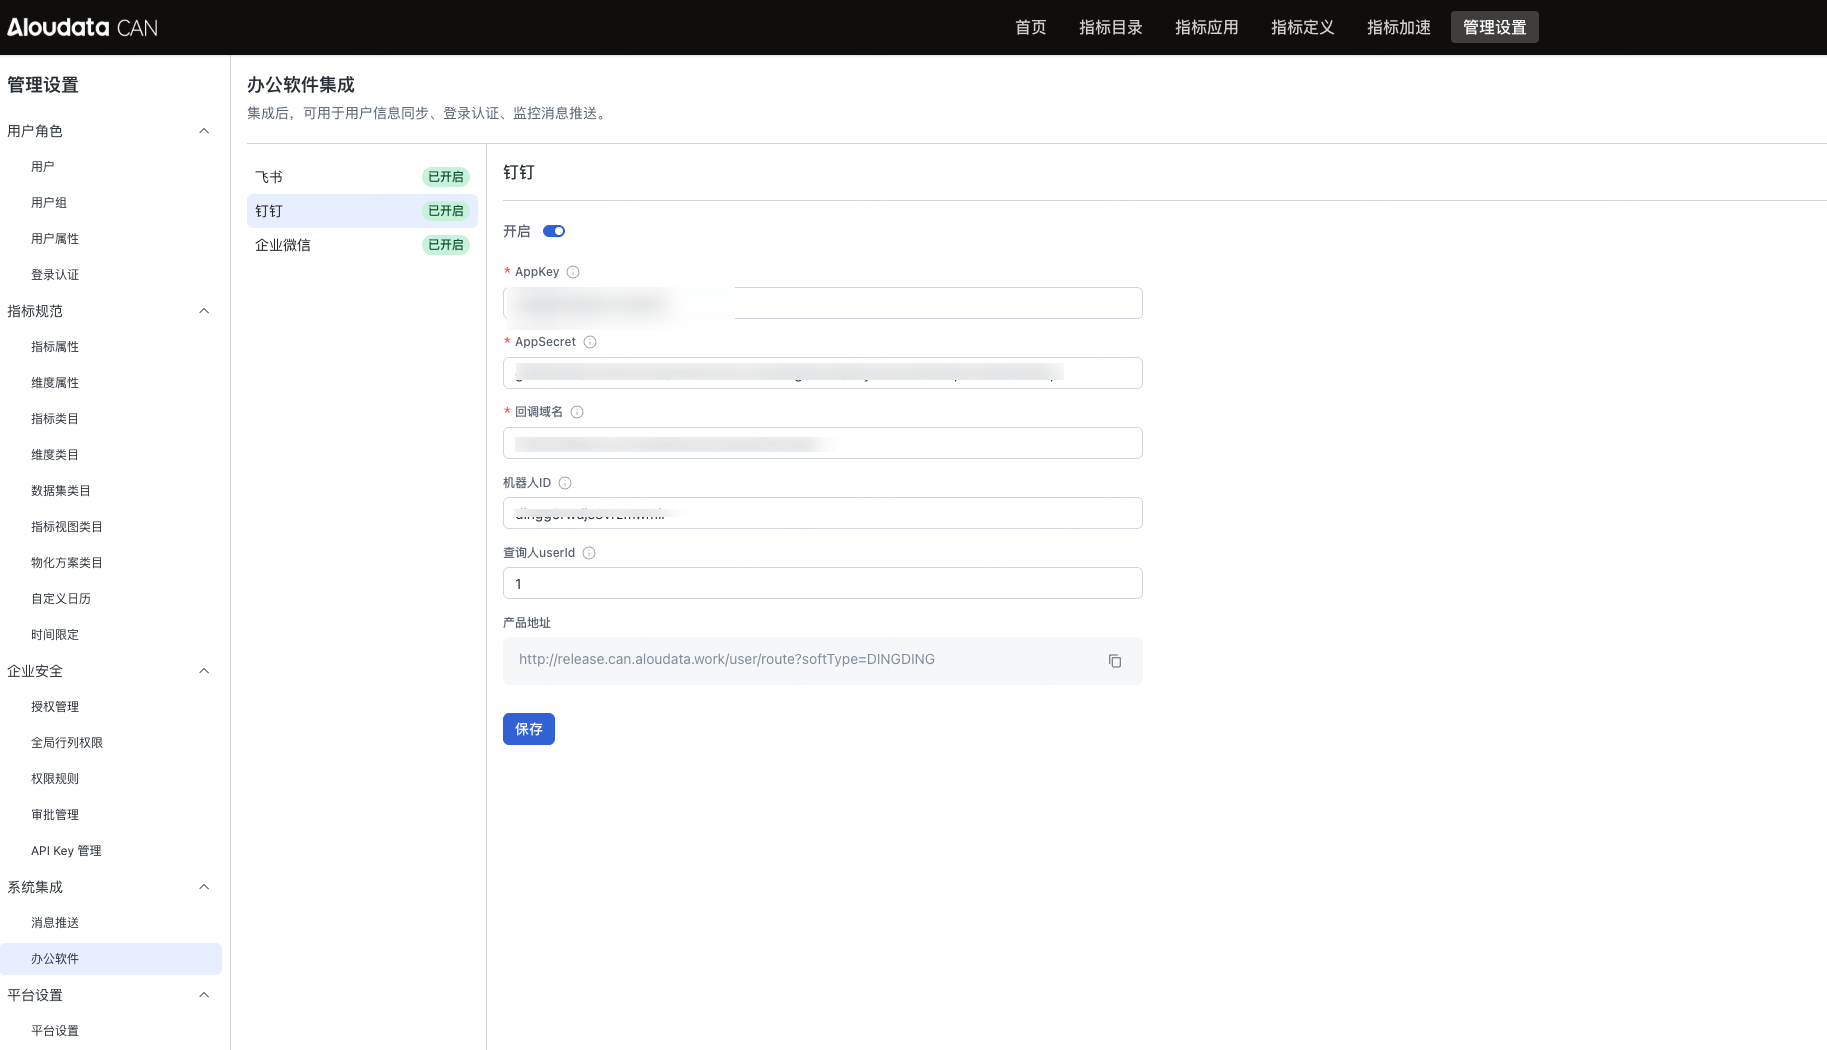
Task: Focus the AppSecret input field
Action: click(x=823, y=373)
